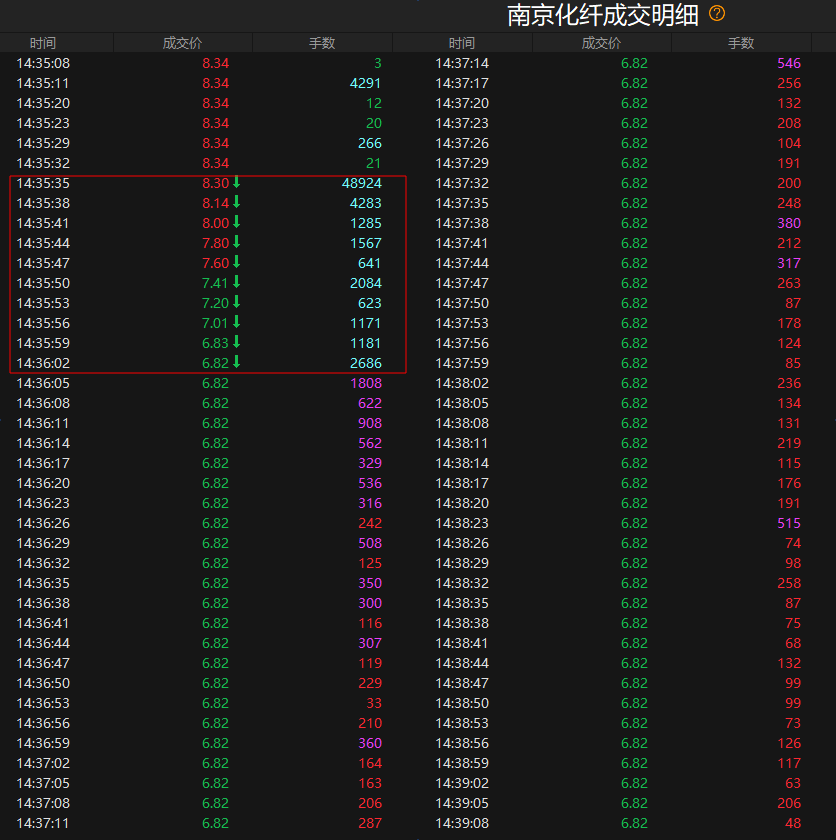Click the 时间 header above 14:37:14

pyautogui.click(x=462, y=43)
